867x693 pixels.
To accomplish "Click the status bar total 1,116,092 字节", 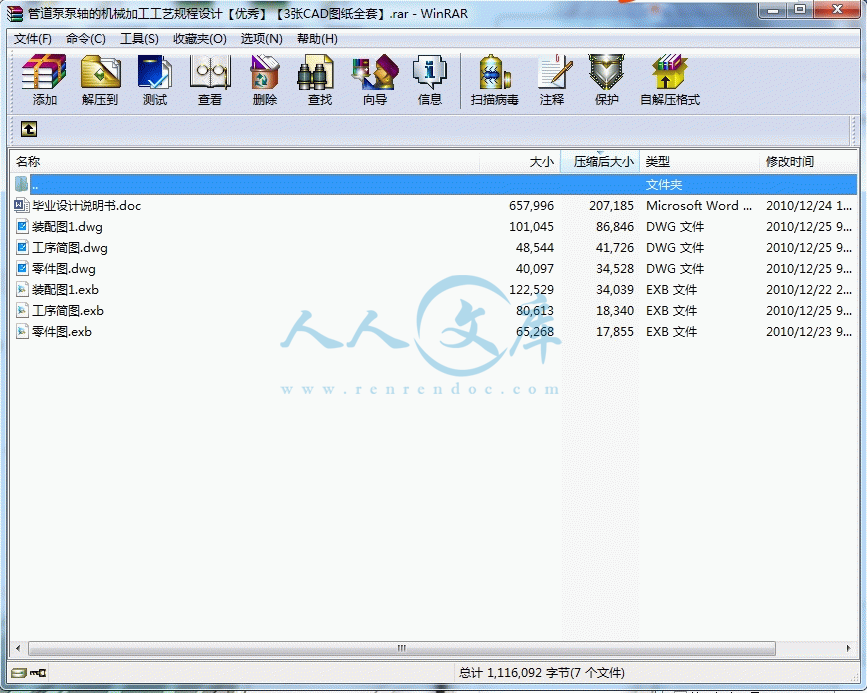I will tap(541, 673).
